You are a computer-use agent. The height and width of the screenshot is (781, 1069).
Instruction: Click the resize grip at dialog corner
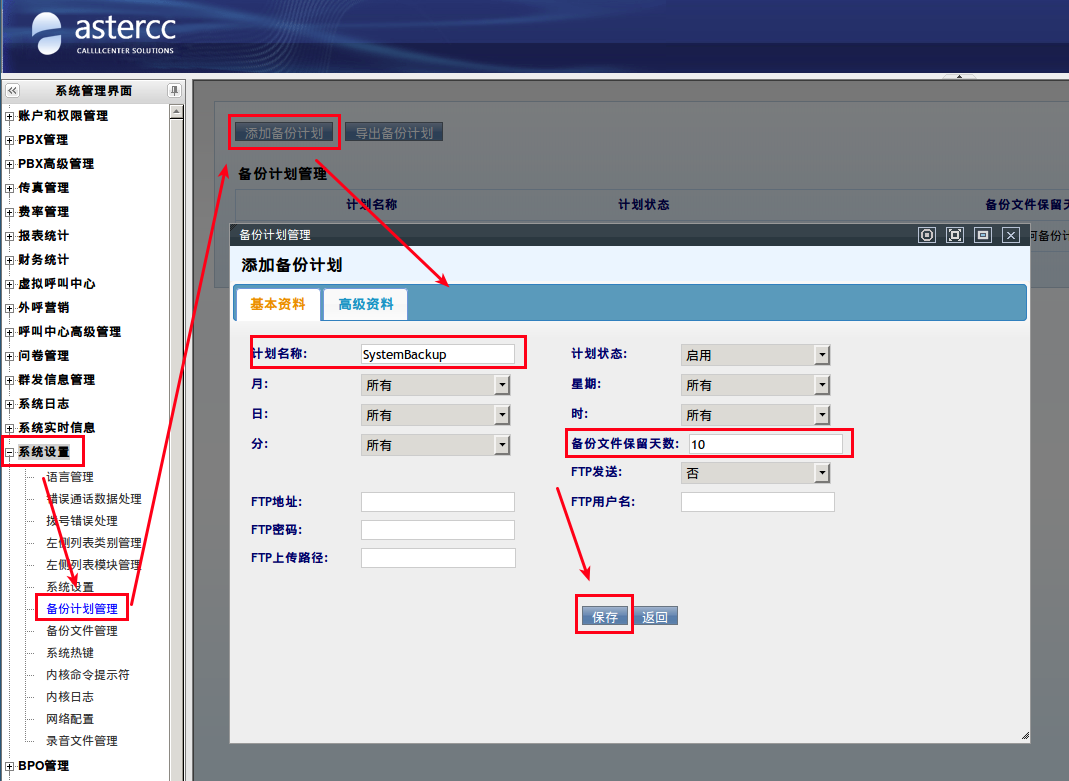(x=1024, y=736)
